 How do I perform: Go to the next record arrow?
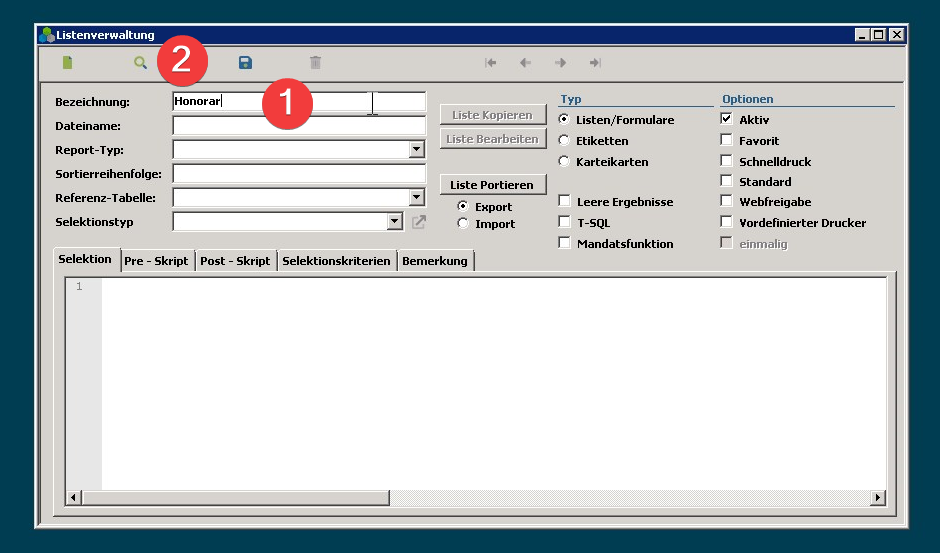[561, 62]
